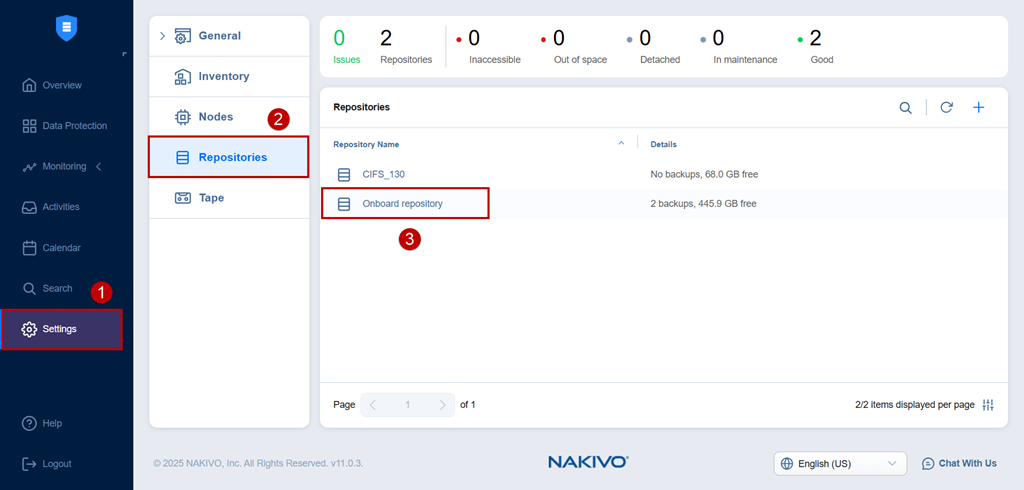Viewport: 1024px width, 490px height.
Task: Open the CIFS_130 repository
Action: point(384,174)
